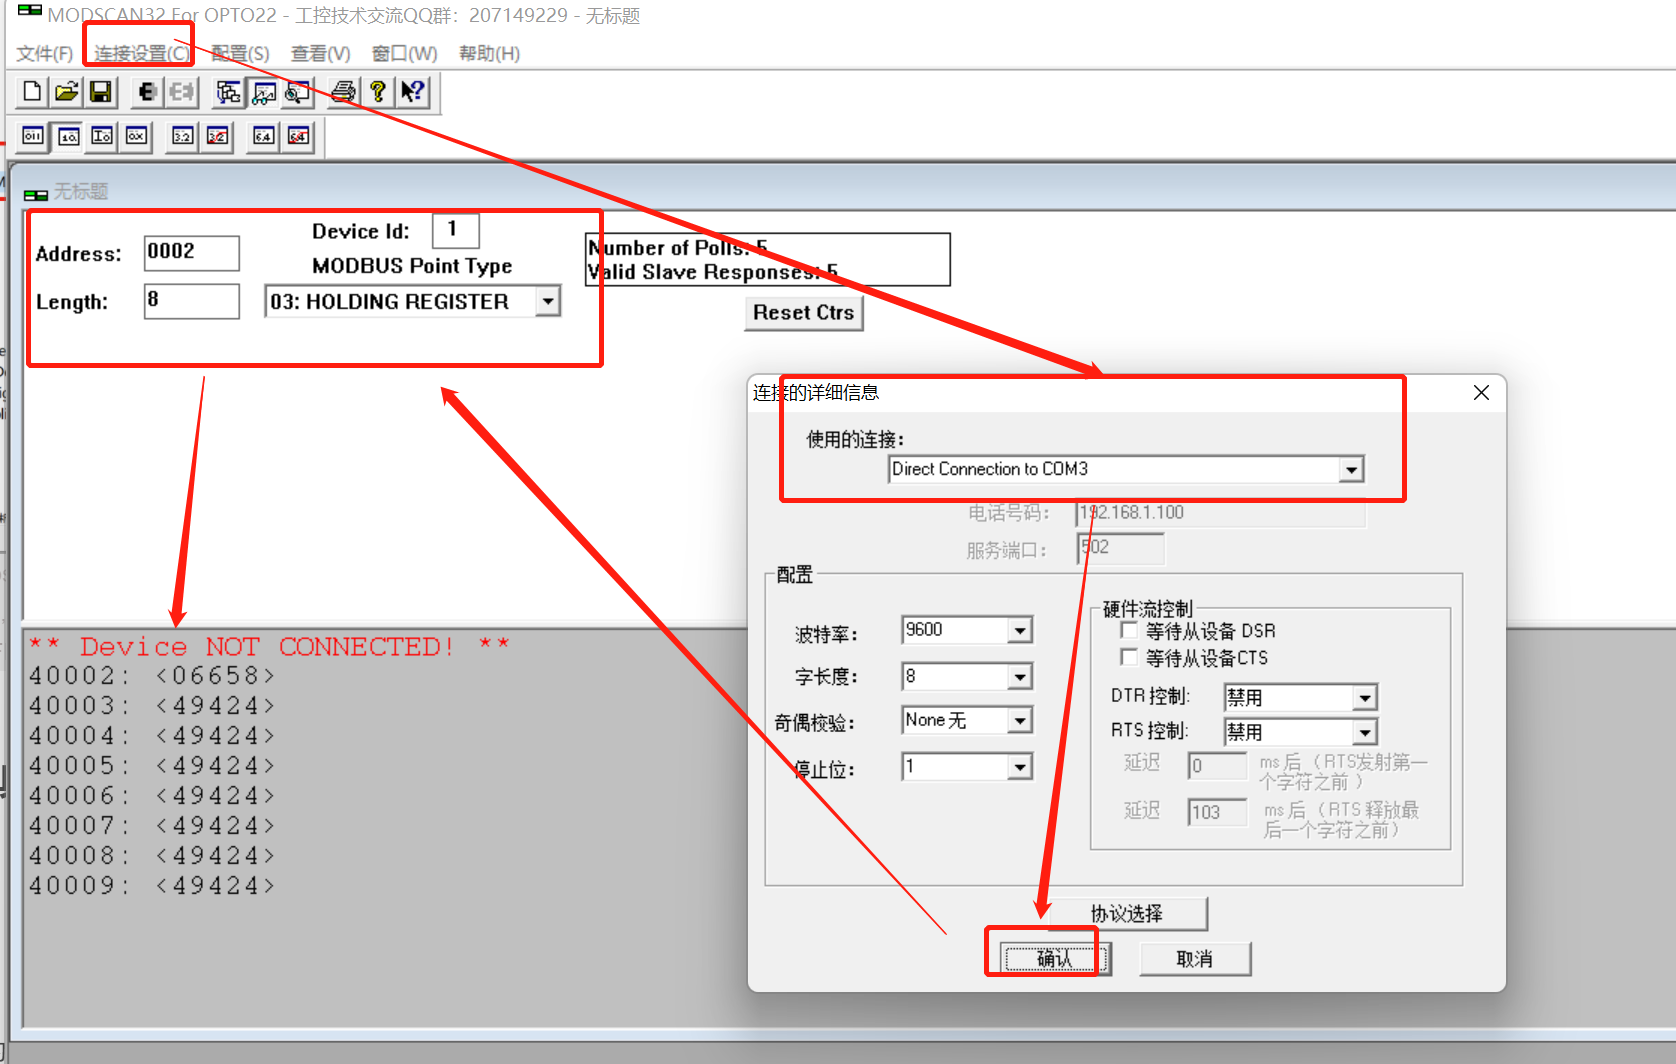Connect to the Modbus device
This screenshot has width=1676, height=1064.
coord(147,91)
